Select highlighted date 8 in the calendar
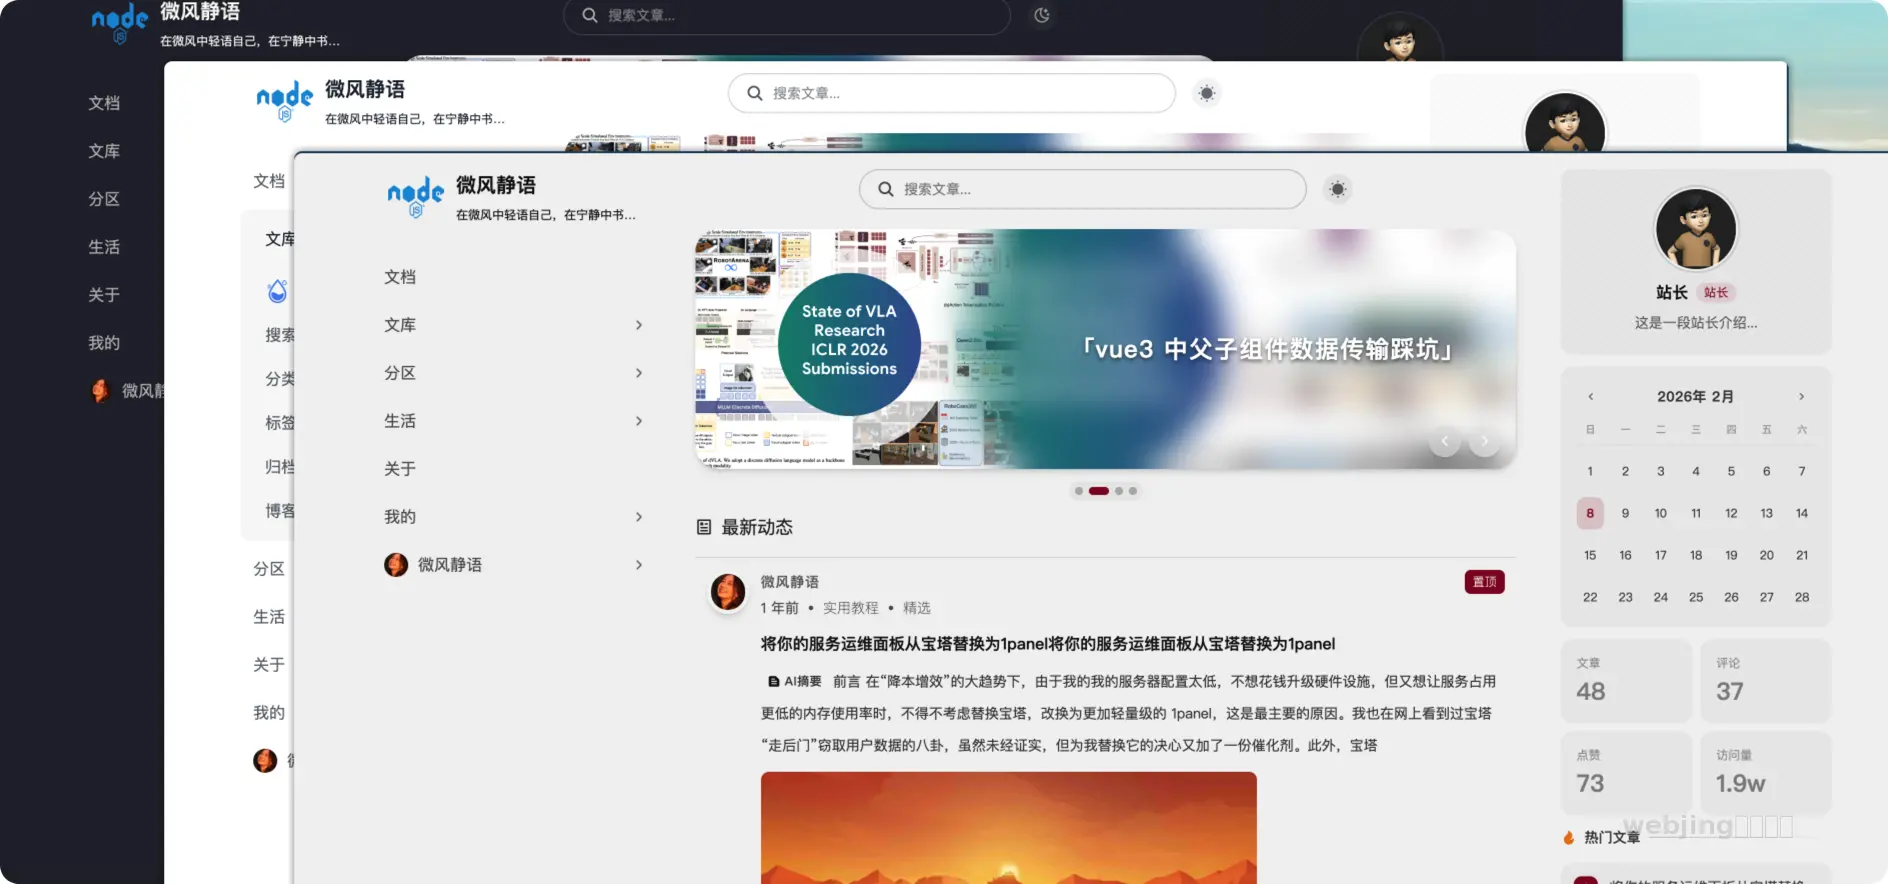This screenshot has width=1888, height=884. tap(1590, 513)
